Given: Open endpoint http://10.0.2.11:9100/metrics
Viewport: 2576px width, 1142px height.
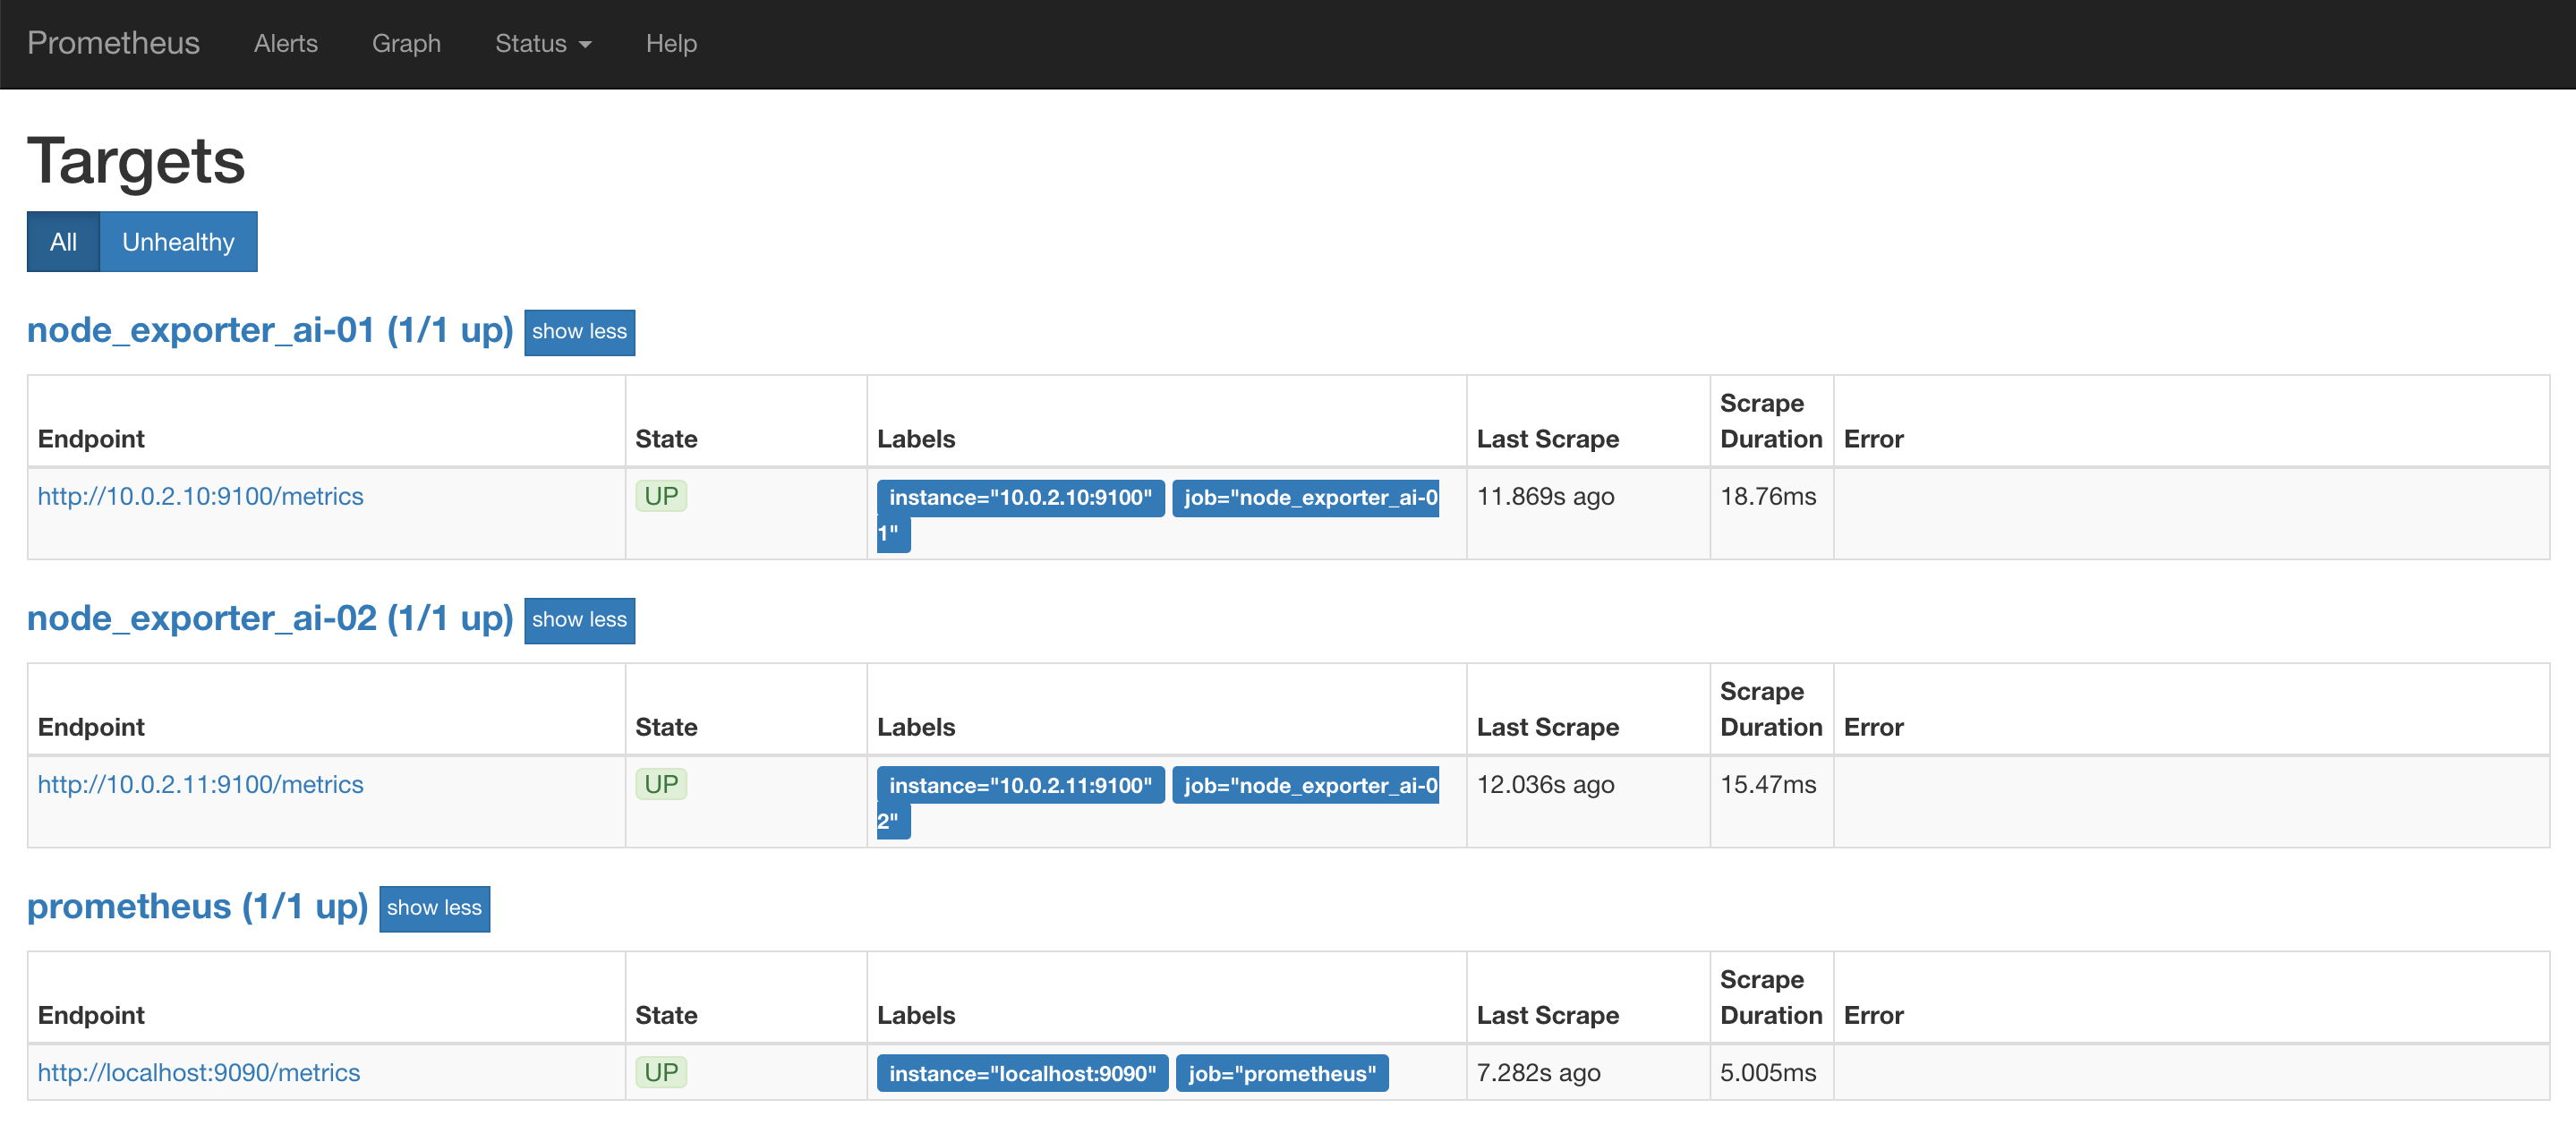Looking at the screenshot, I should point(200,784).
